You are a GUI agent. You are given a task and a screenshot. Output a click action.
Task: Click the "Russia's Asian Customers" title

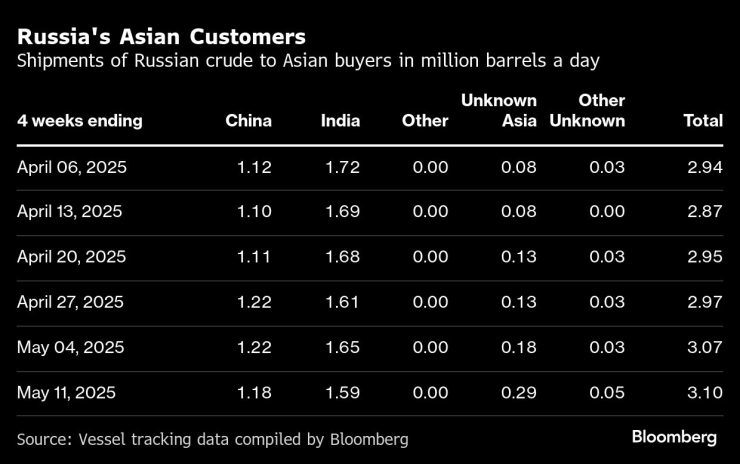click(x=161, y=37)
